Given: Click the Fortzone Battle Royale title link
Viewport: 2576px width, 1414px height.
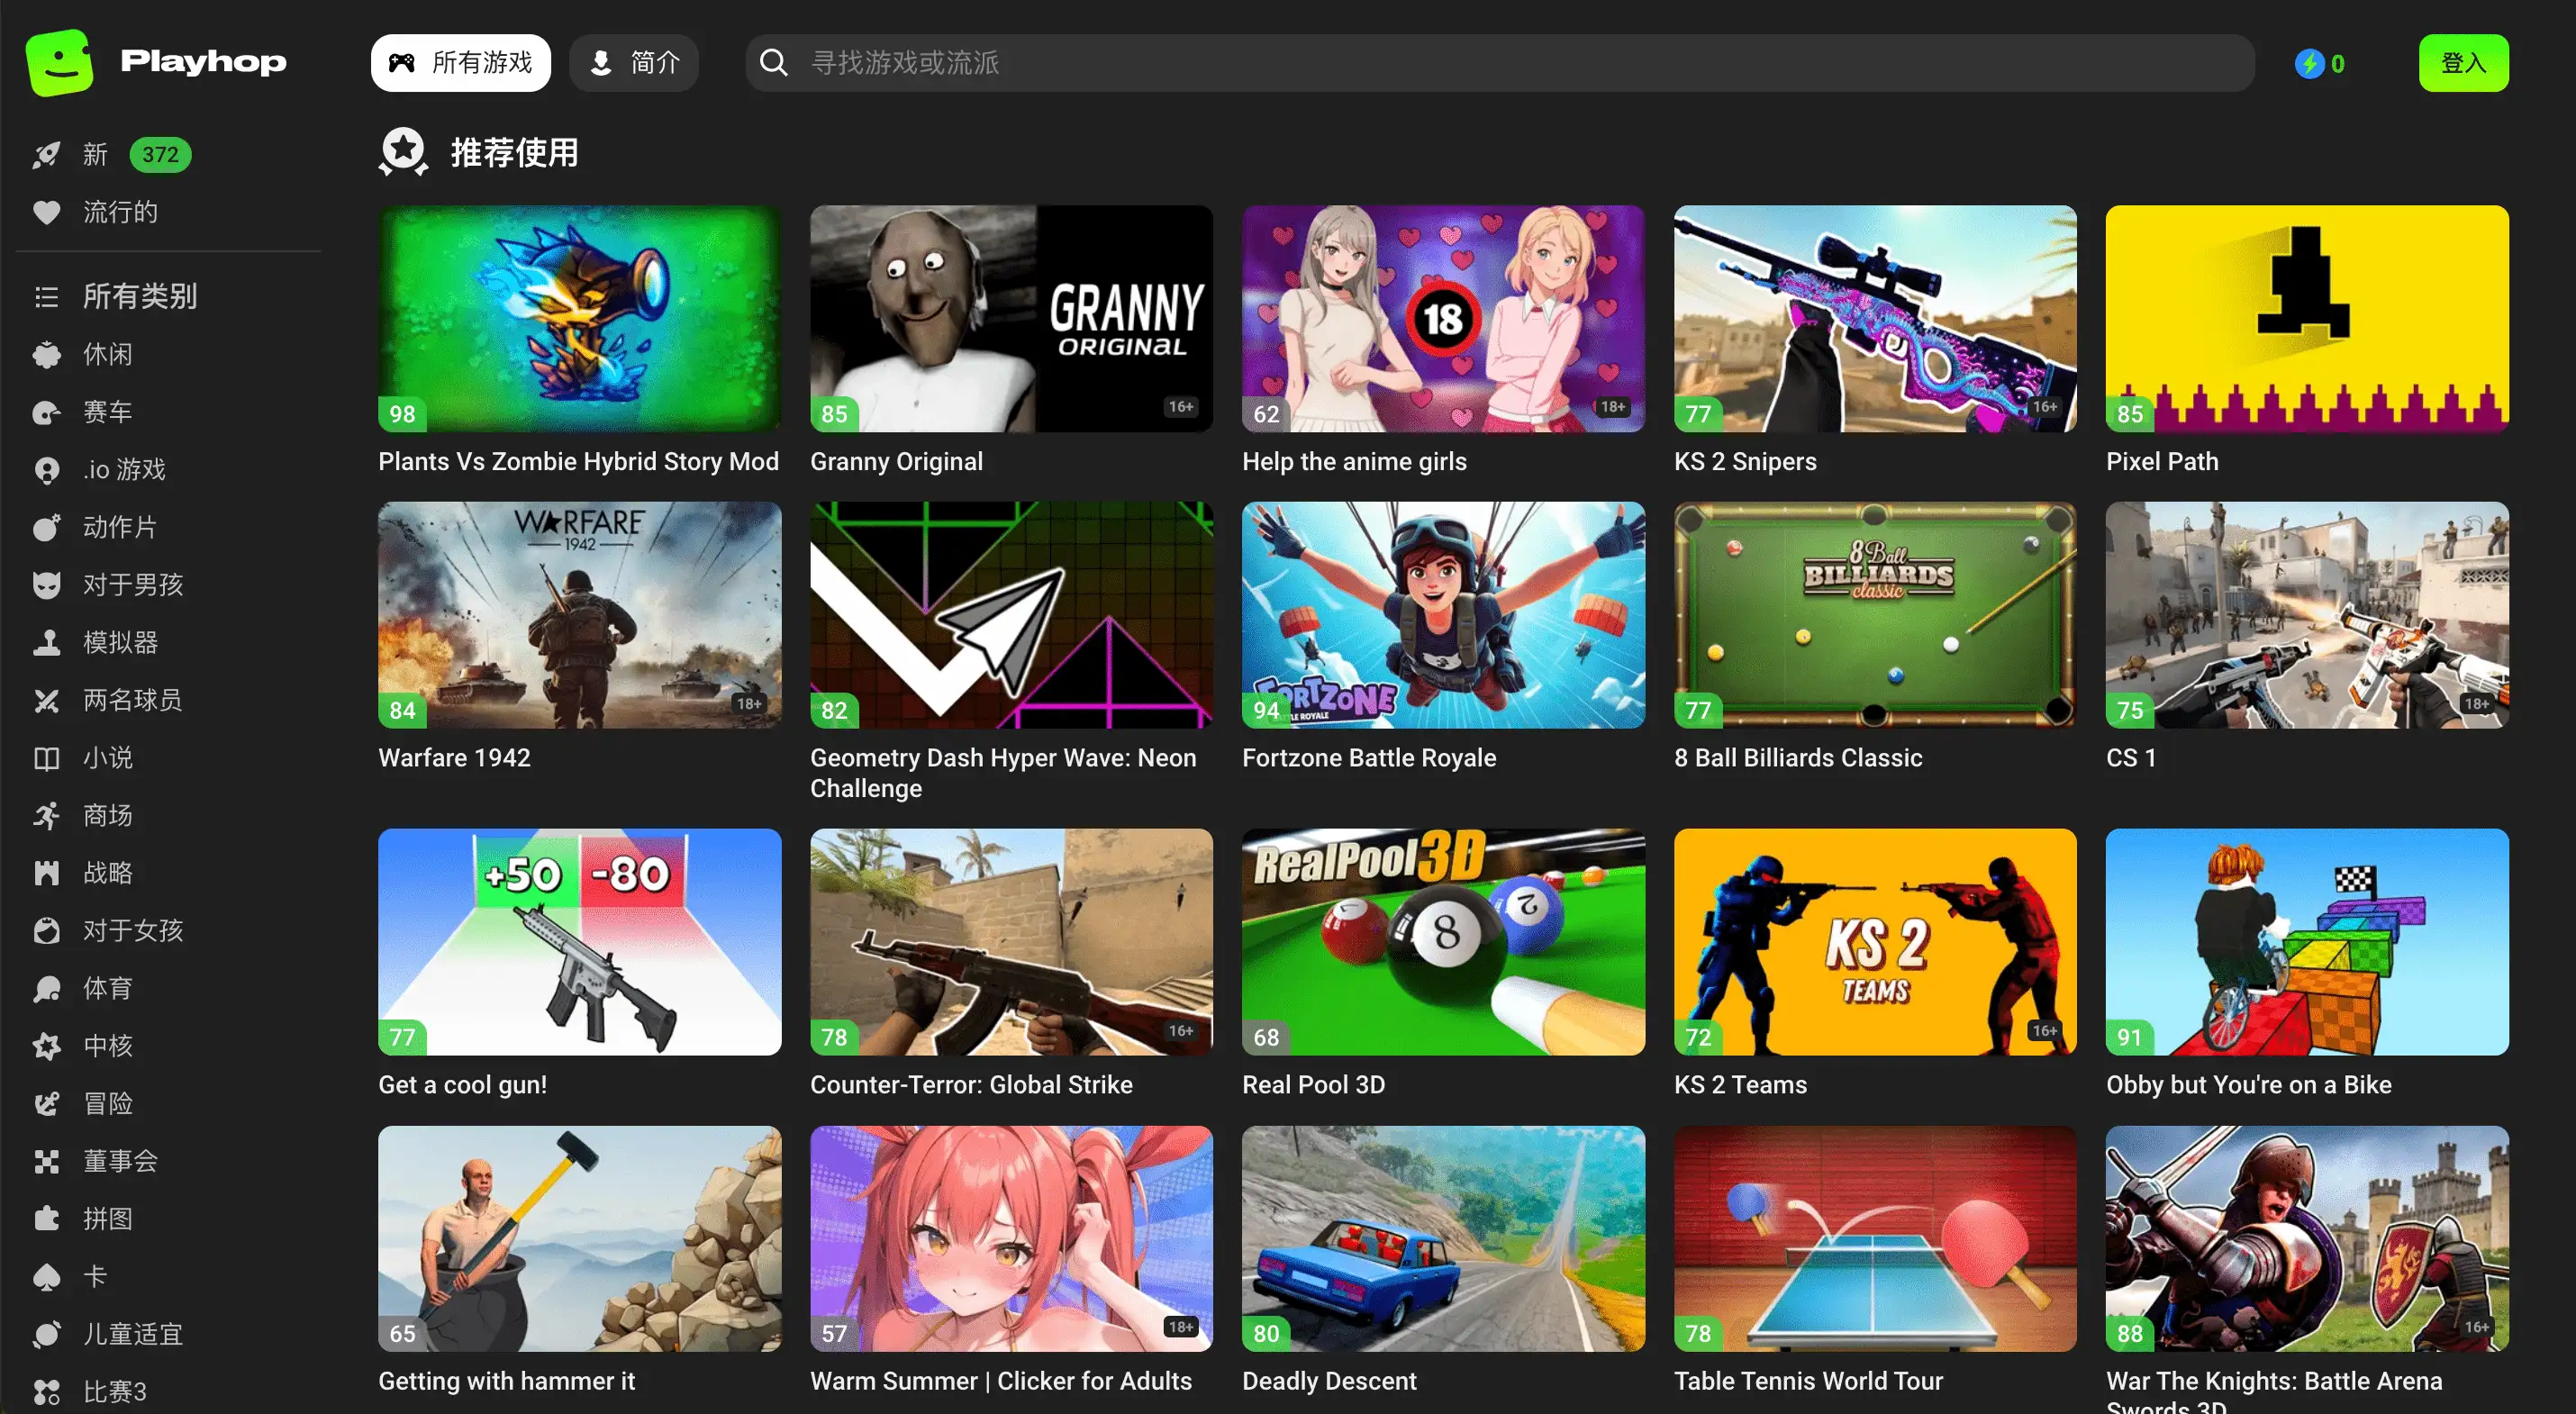Looking at the screenshot, I should click(x=1368, y=758).
